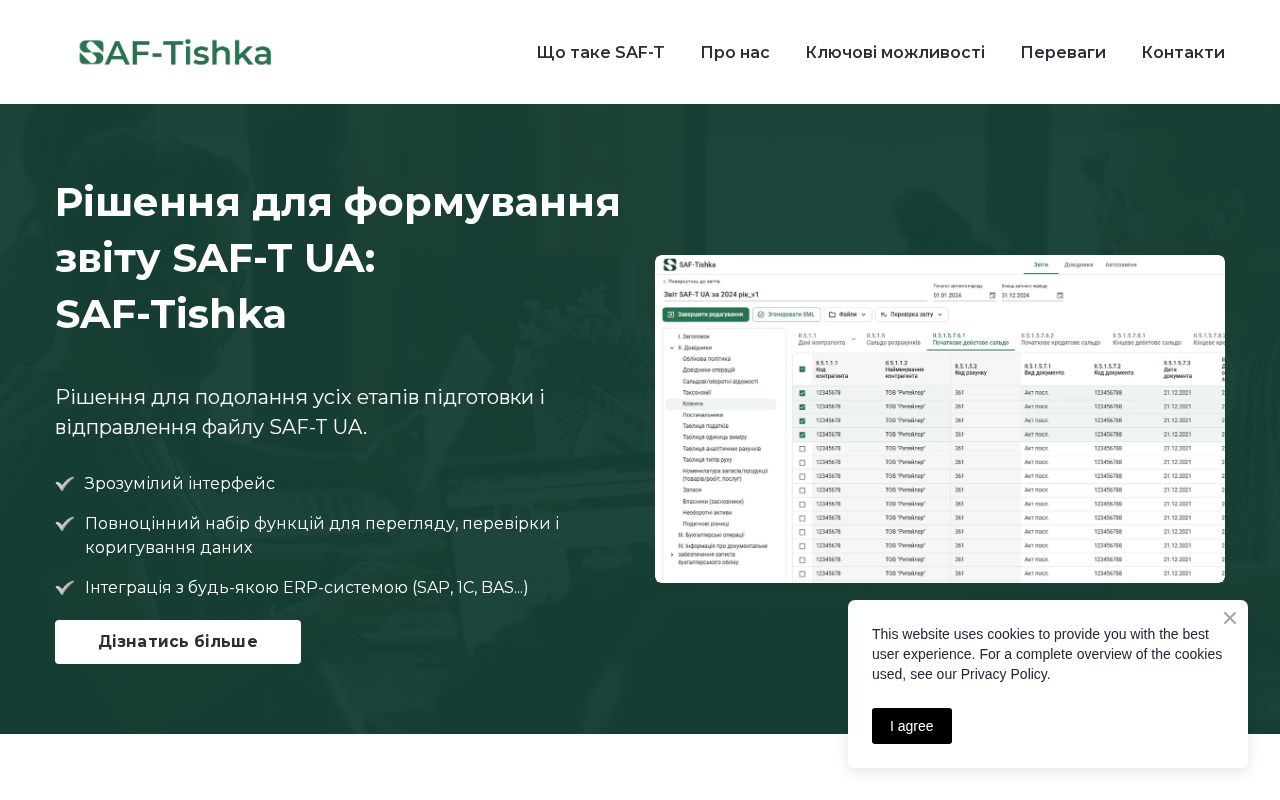Close the cookie notice popup
Screen dimensions: 1280x800
[1230, 618]
